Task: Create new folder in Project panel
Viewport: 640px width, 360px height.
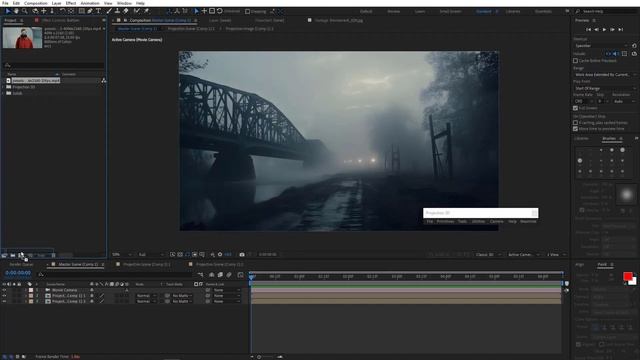Action: tap(13, 256)
